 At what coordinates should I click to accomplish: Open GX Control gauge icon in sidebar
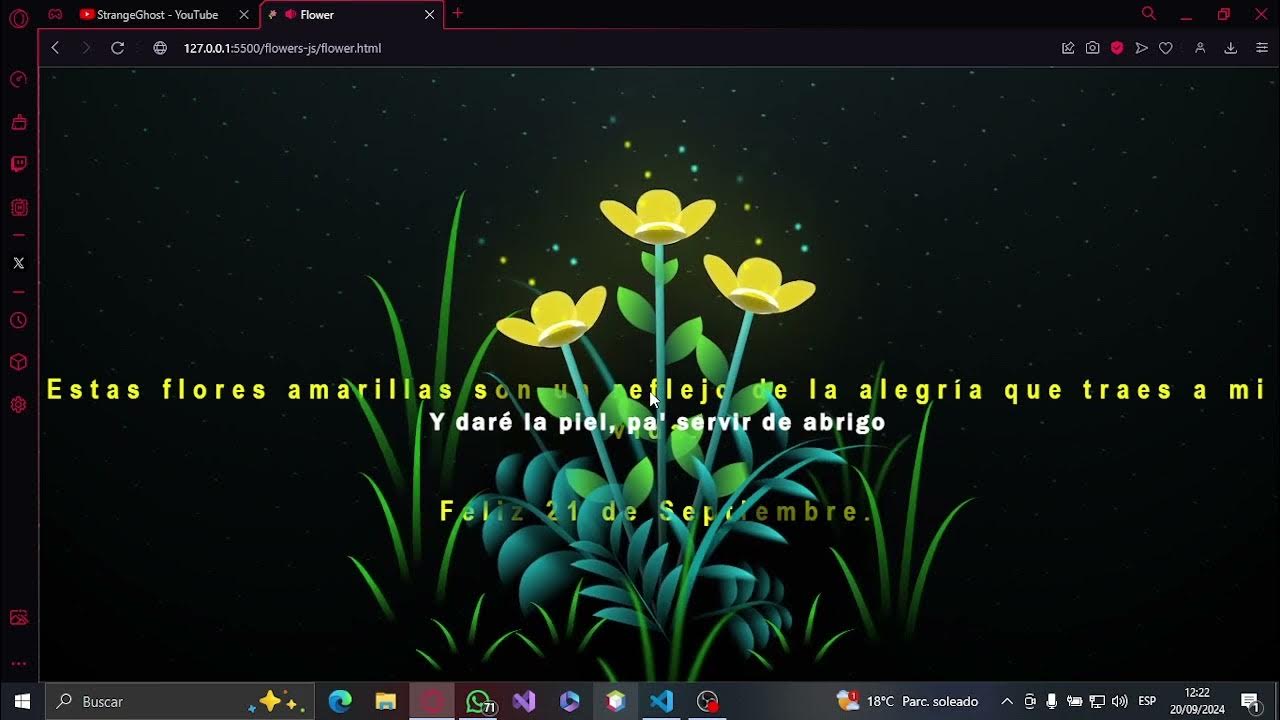[18, 80]
